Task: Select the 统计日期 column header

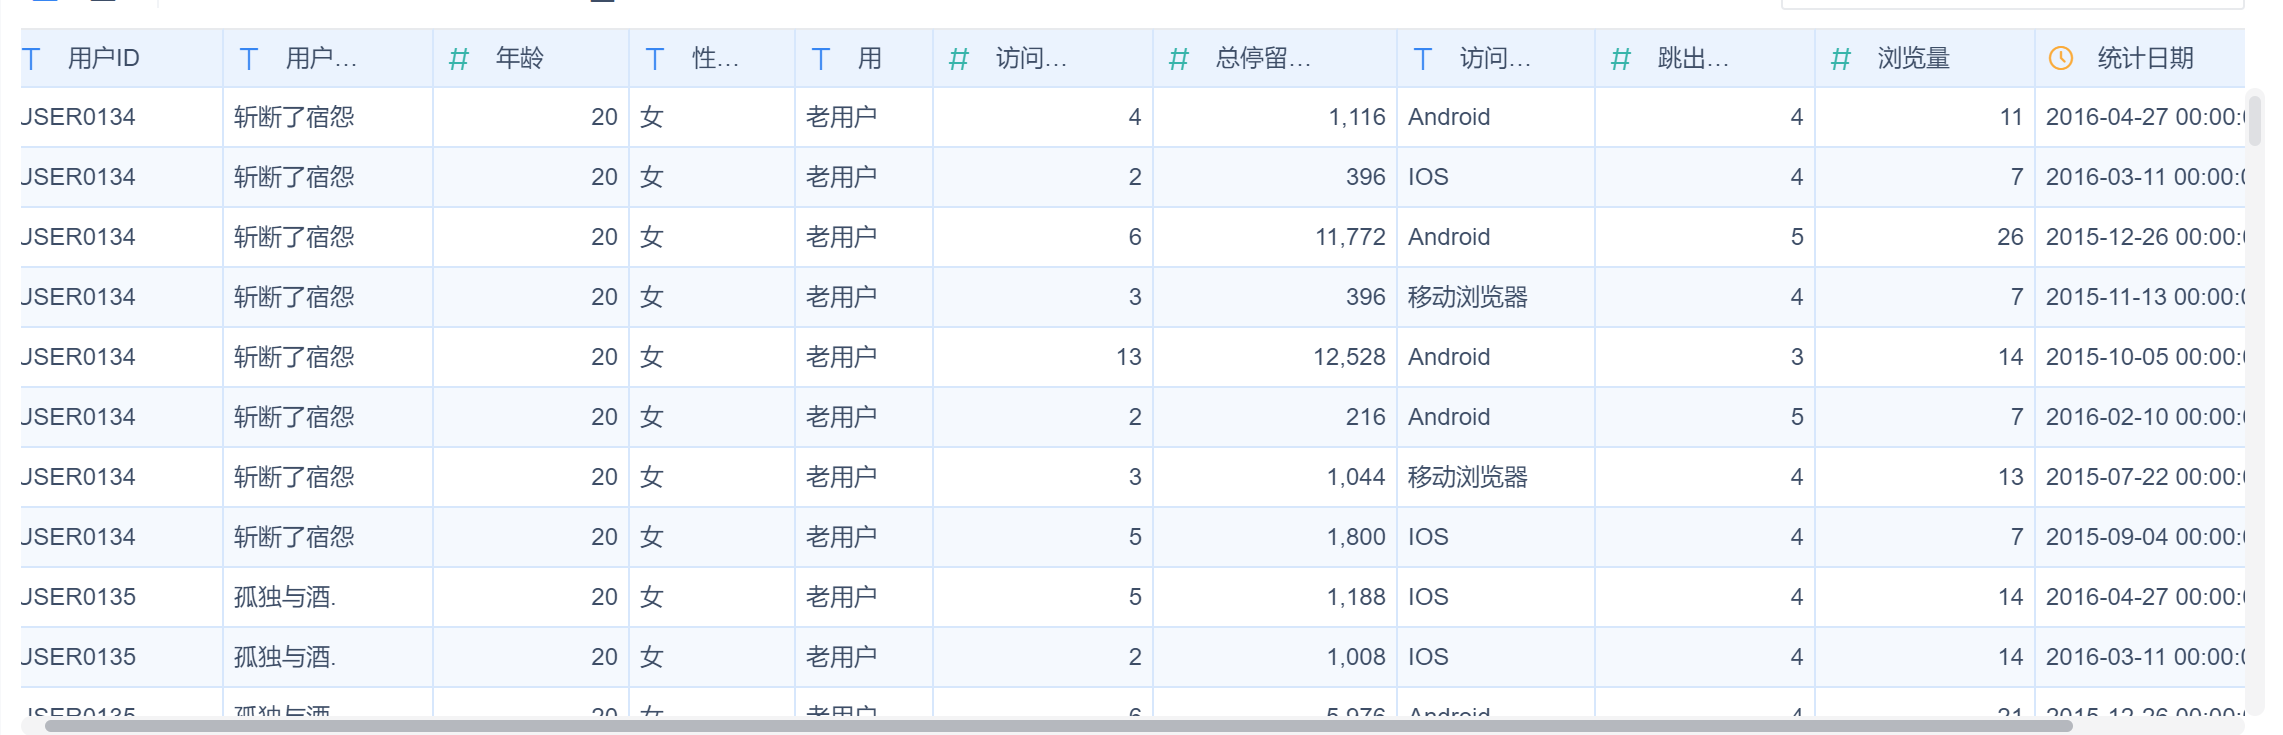Action: click(x=2145, y=59)
